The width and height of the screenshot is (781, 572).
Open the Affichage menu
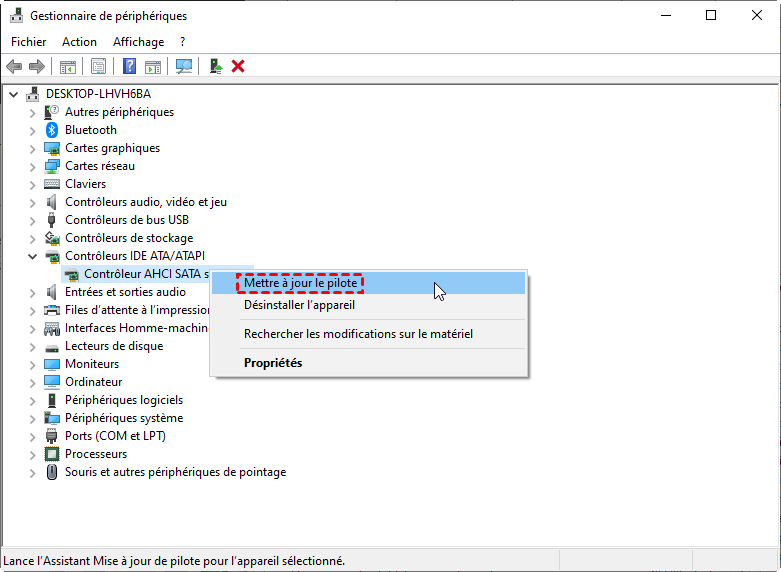pos(138,42)
